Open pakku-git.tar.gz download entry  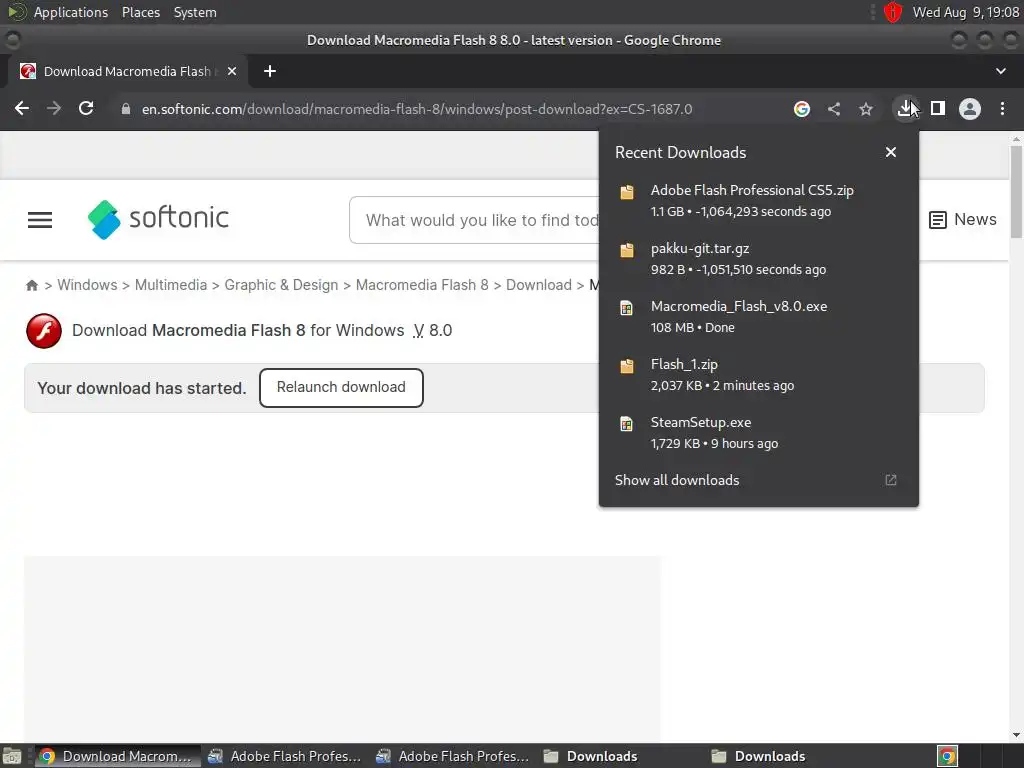[758, 259]
